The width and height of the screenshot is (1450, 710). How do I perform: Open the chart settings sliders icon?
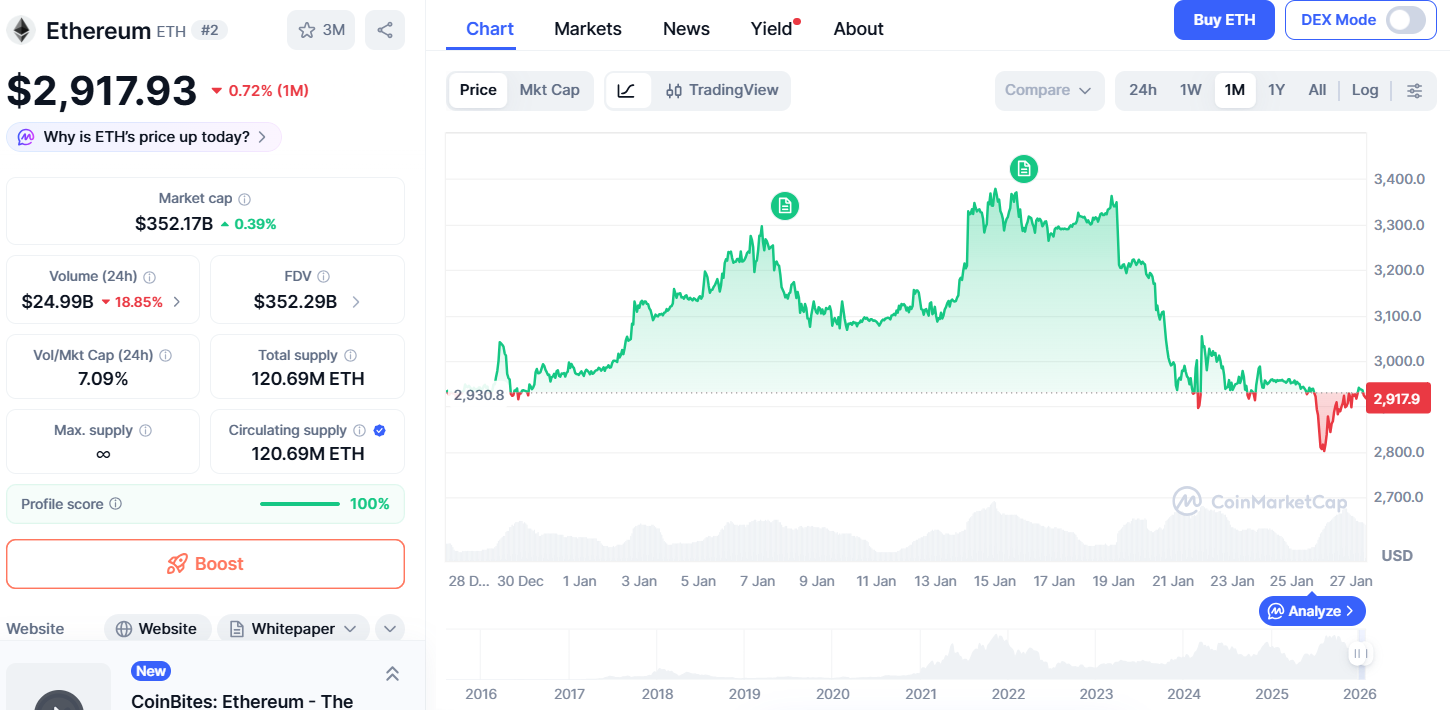tap(1414, 90)
